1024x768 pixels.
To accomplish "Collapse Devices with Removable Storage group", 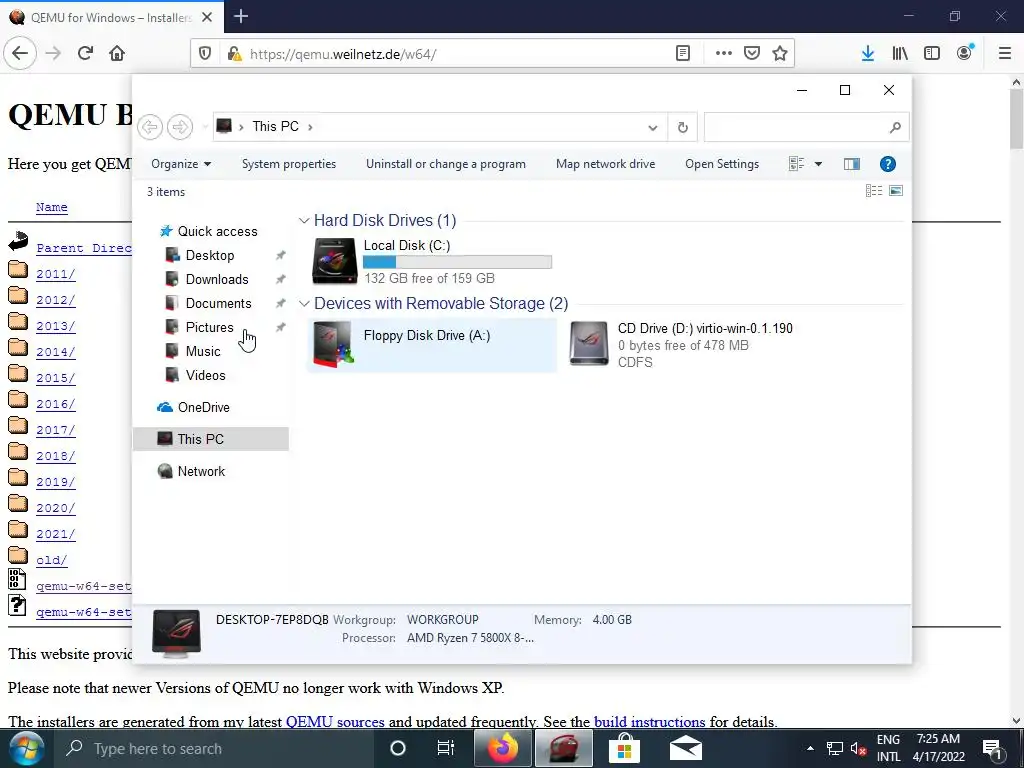I will (304, 304).
